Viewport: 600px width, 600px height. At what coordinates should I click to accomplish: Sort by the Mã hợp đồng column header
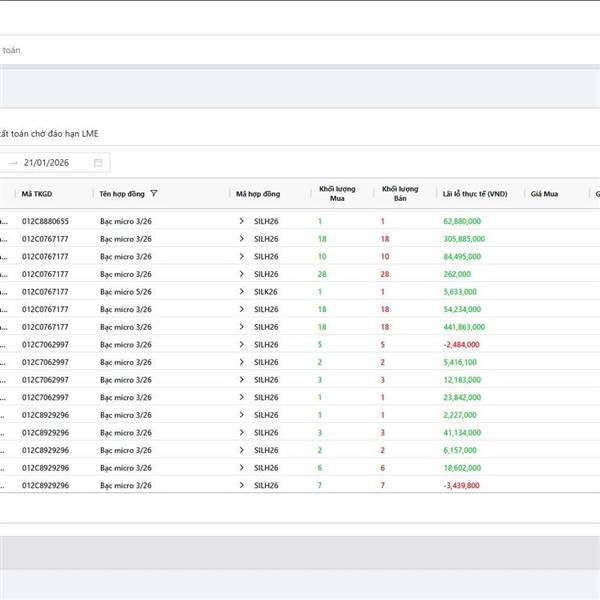click(258, 194)
